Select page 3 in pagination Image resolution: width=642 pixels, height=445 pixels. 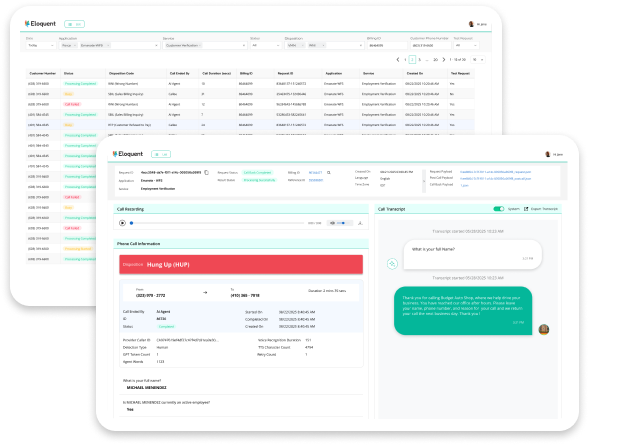point(420,60)
